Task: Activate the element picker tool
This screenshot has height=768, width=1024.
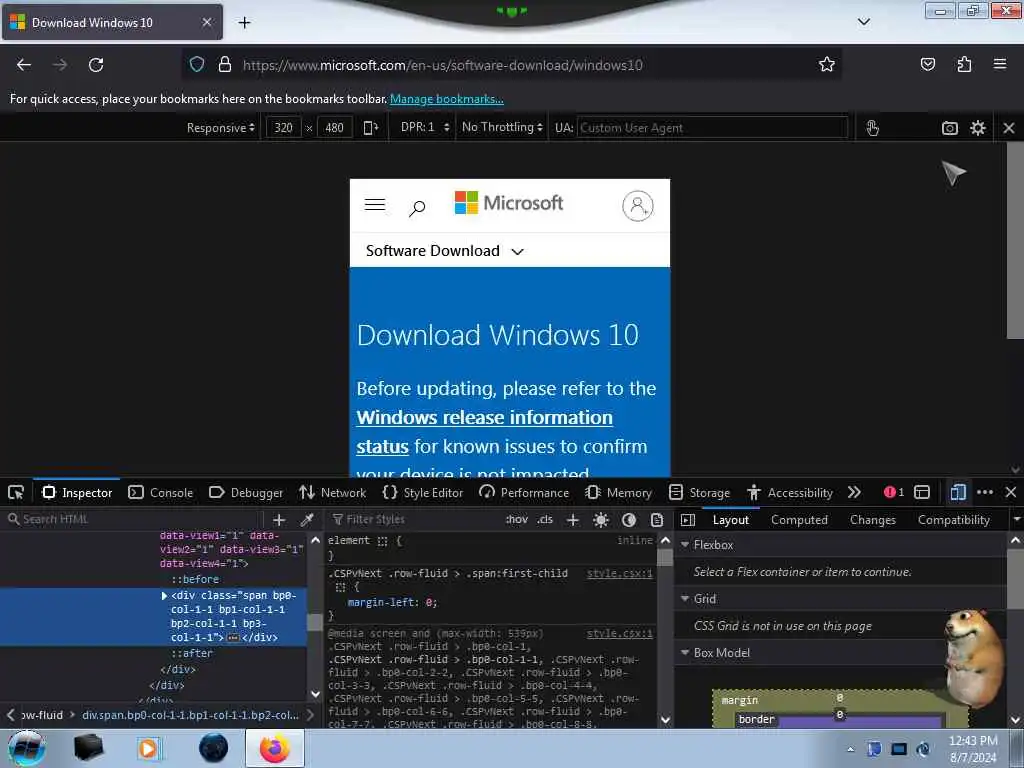Action: tap(16, 492)
